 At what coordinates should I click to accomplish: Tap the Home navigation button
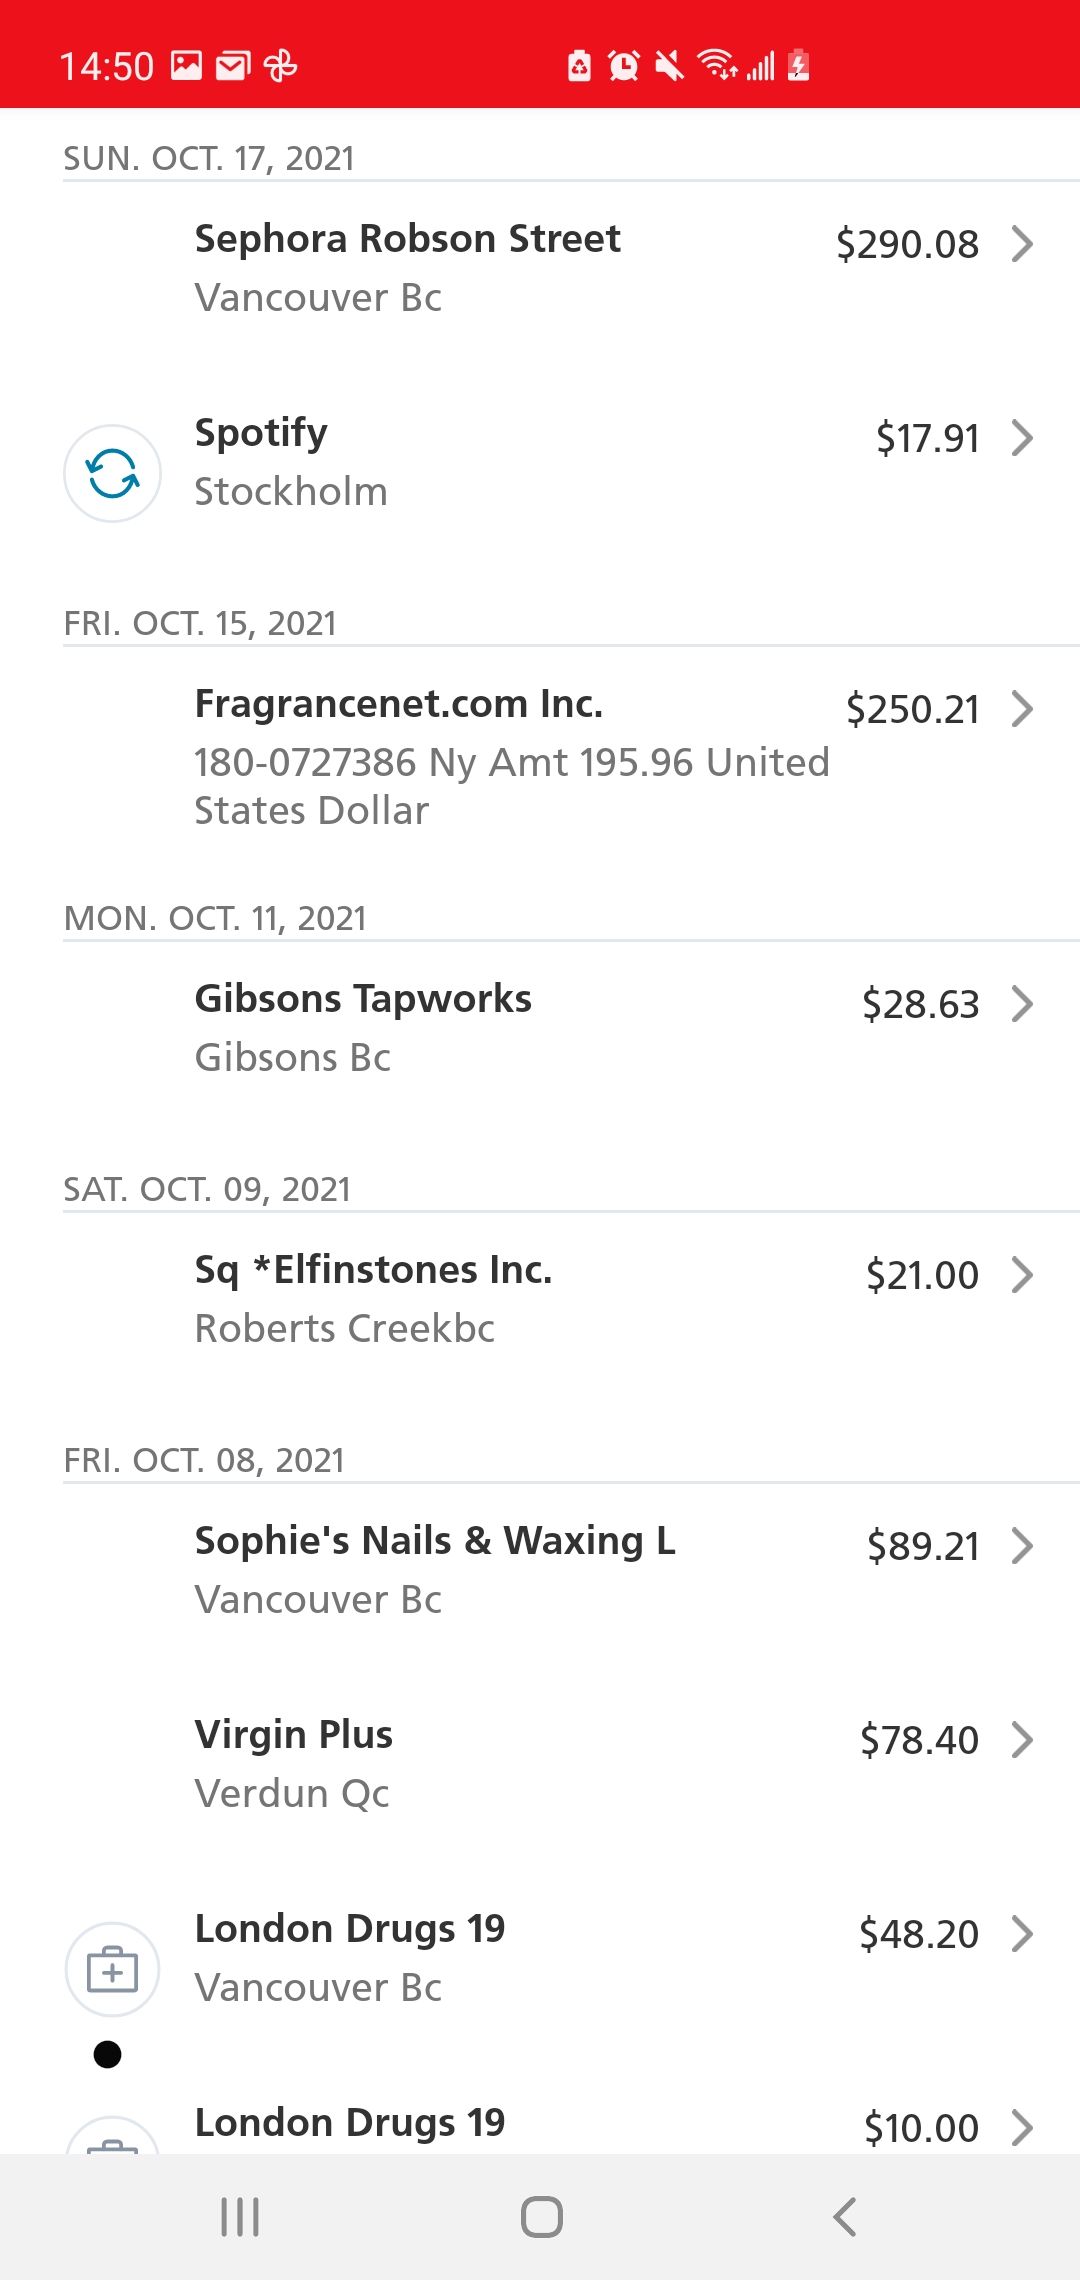click(x=540, y=2213)
